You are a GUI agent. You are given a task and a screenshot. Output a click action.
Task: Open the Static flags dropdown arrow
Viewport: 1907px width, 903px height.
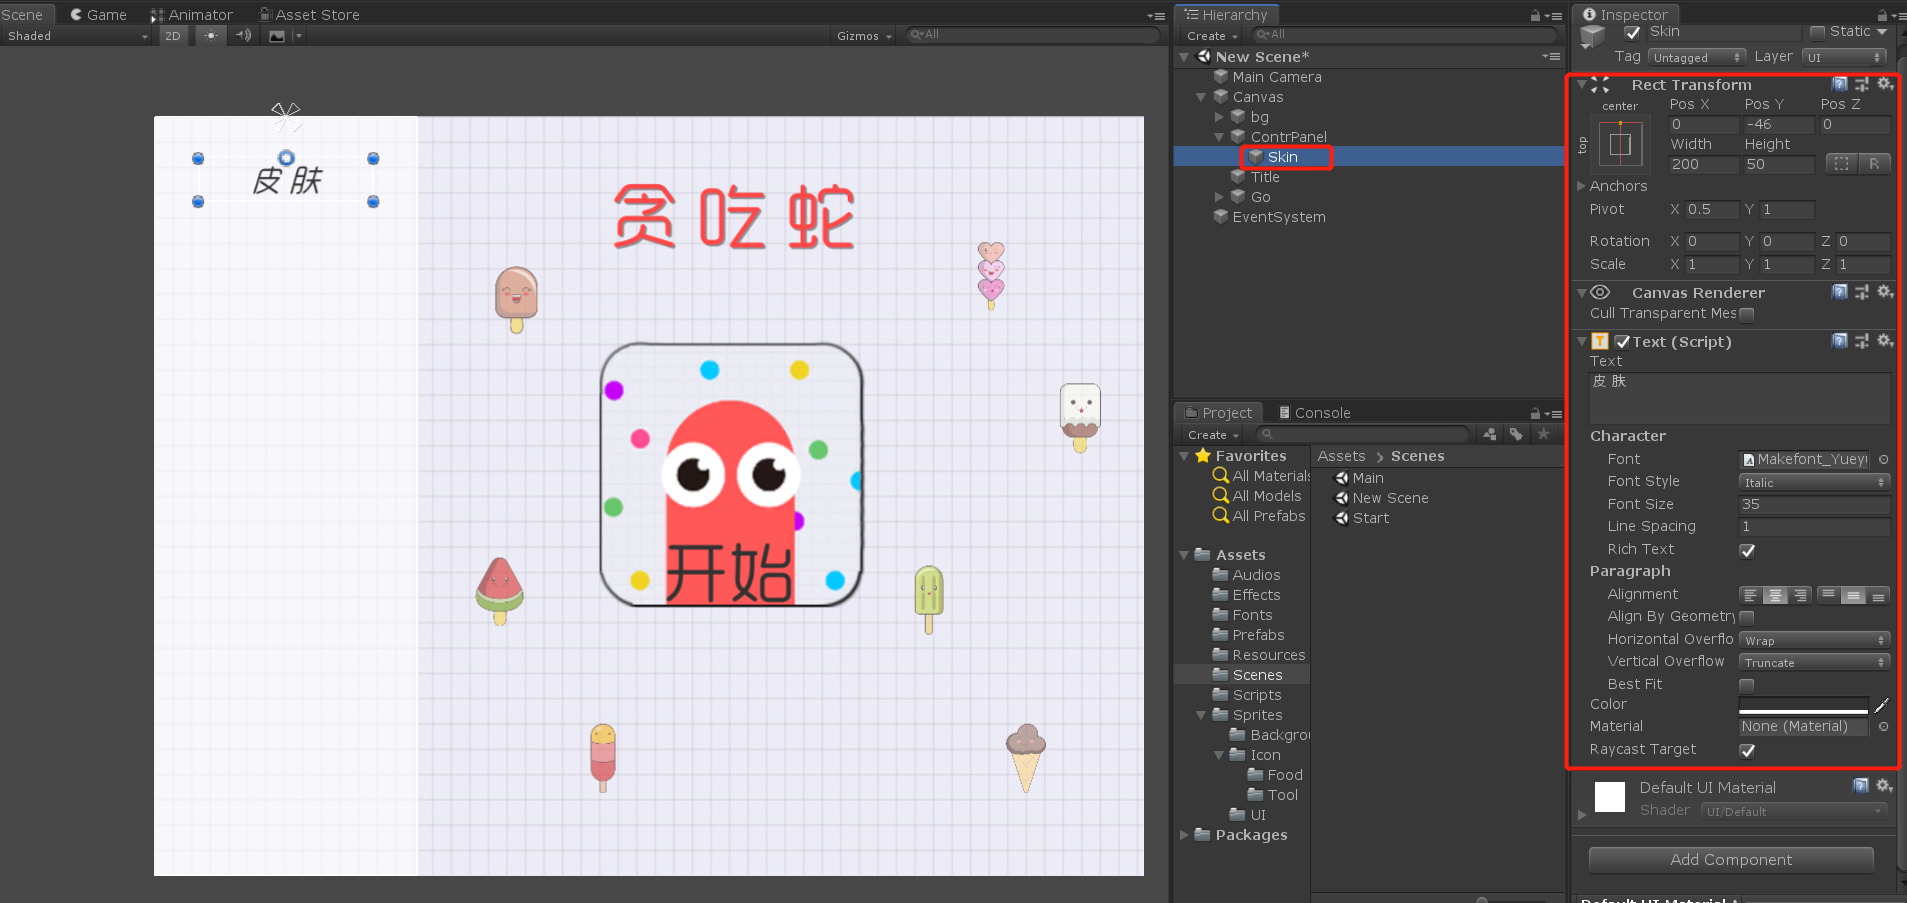[1882, 32]
